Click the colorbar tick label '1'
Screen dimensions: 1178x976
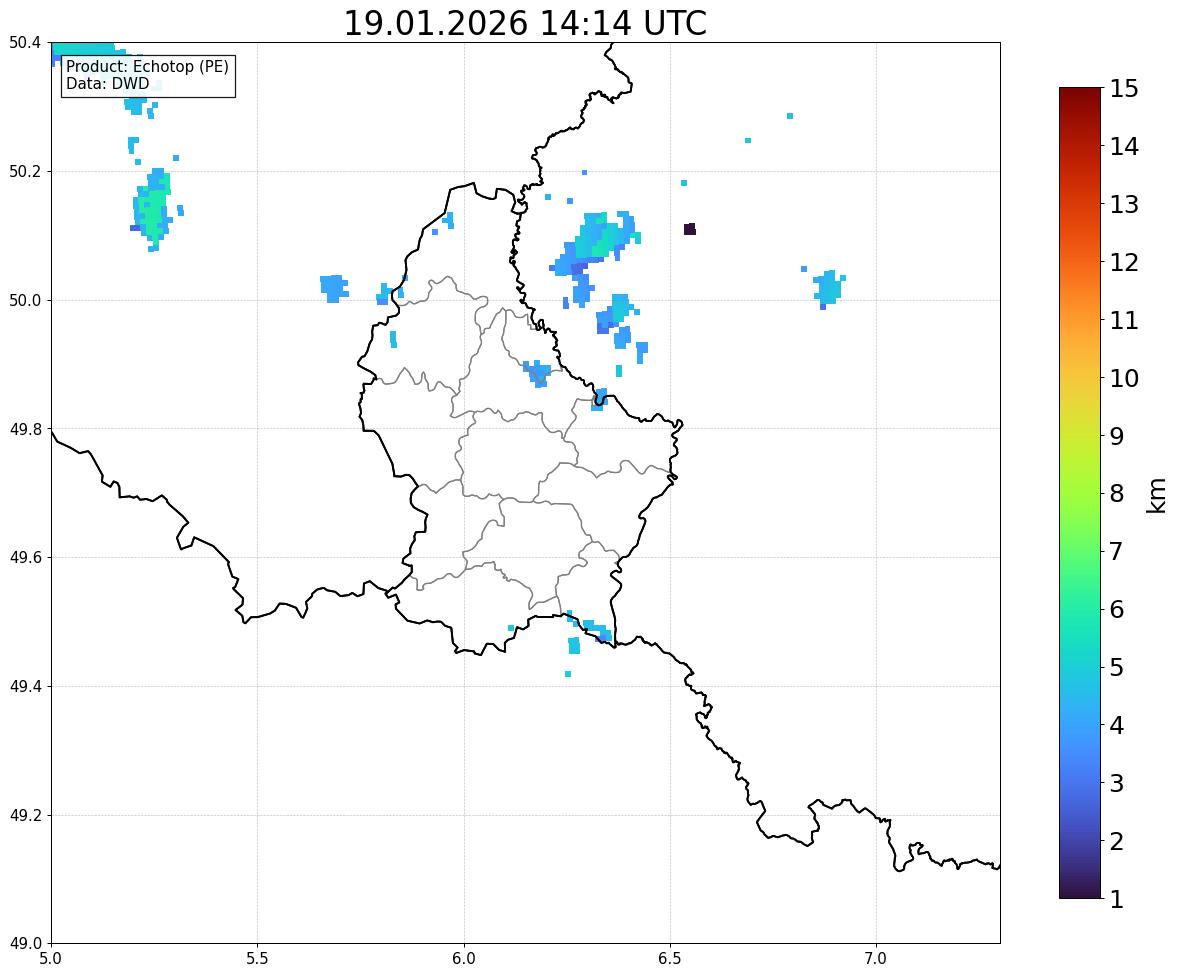[1117, 899]
